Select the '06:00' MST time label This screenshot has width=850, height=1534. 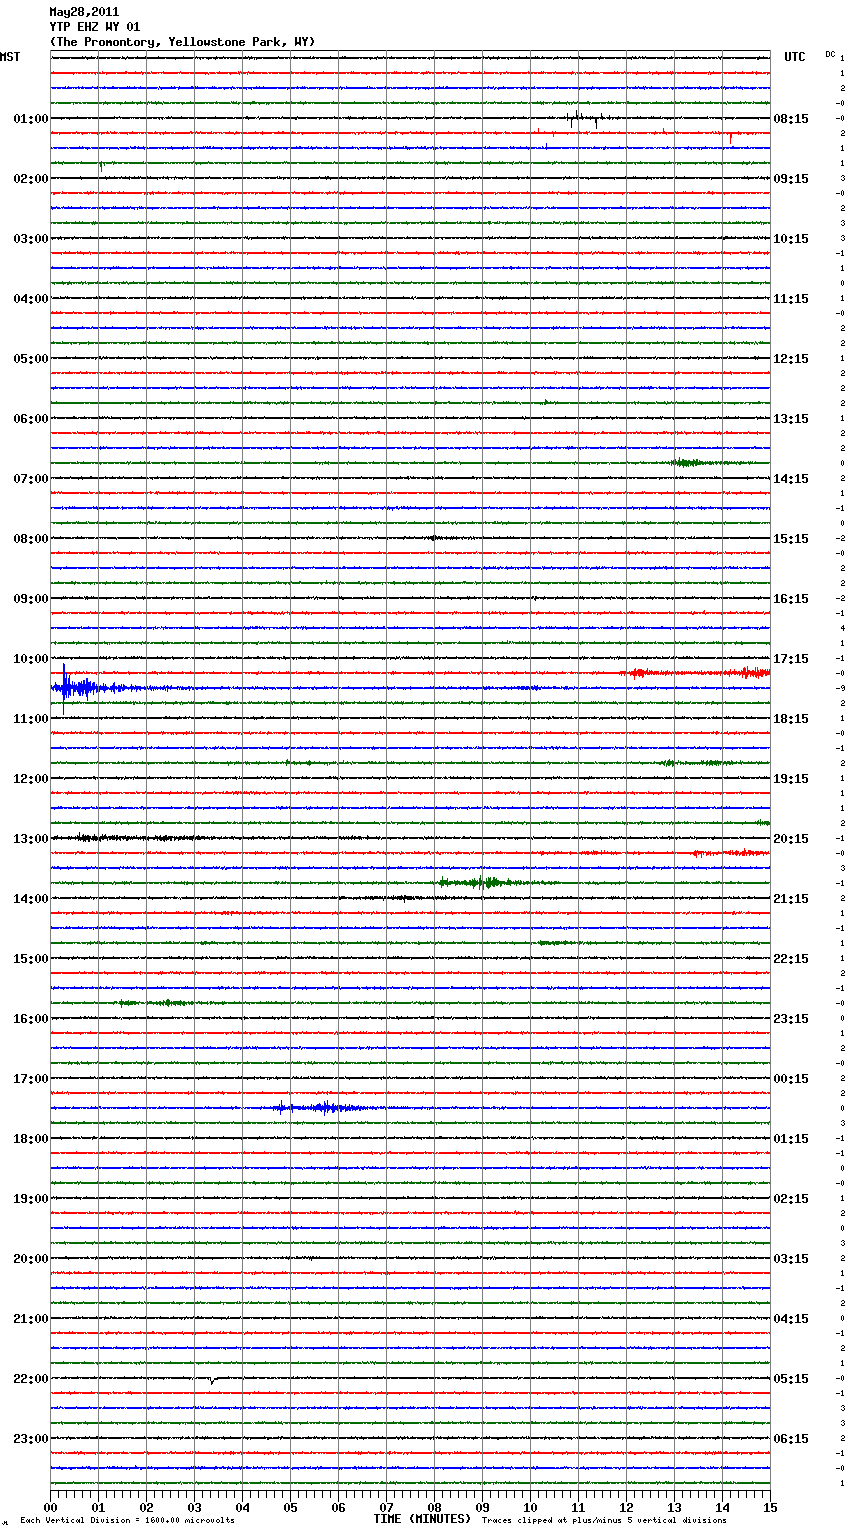tap(31, 419)
